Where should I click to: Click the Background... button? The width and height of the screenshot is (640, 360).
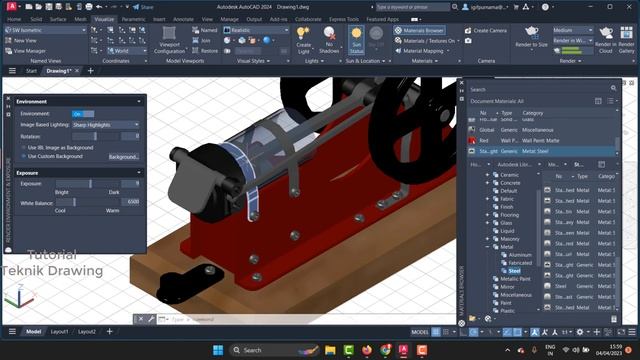(x=124, y=157)
